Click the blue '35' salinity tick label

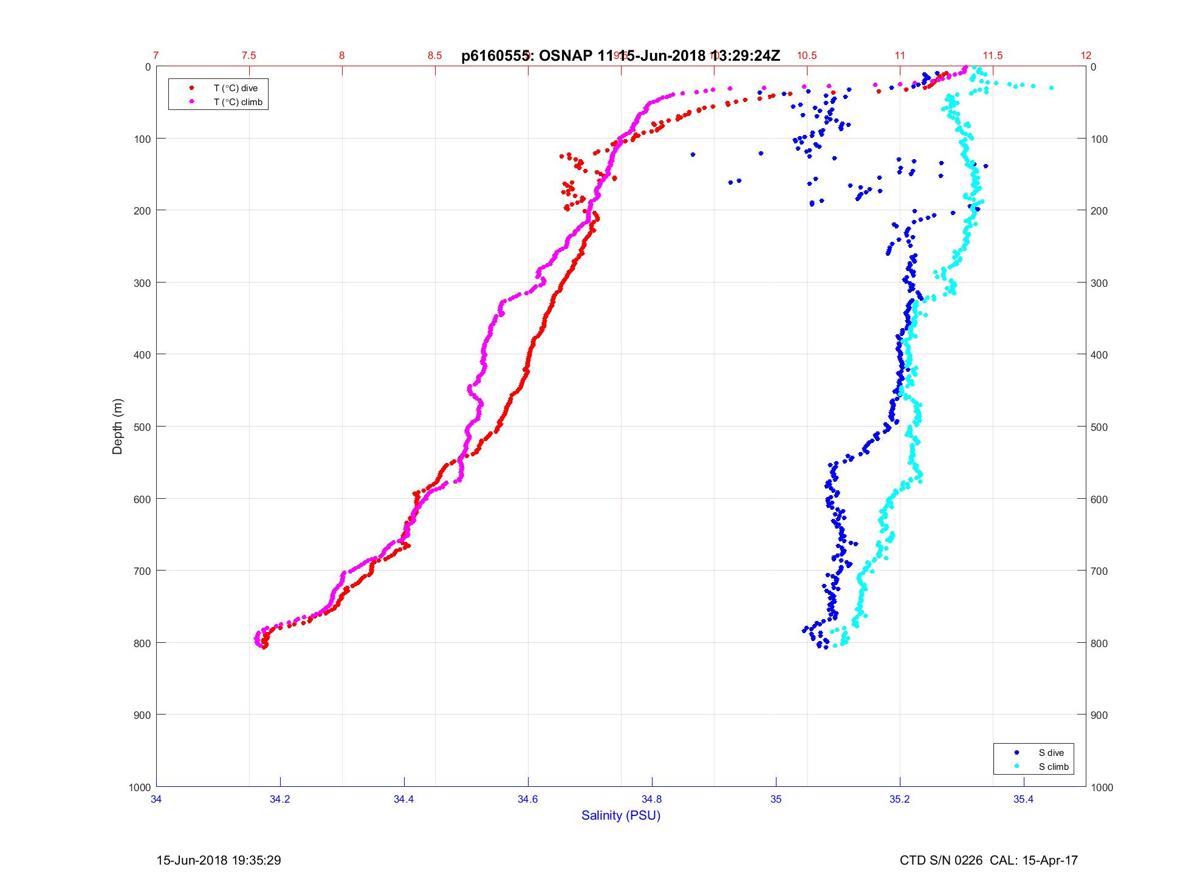776,799
